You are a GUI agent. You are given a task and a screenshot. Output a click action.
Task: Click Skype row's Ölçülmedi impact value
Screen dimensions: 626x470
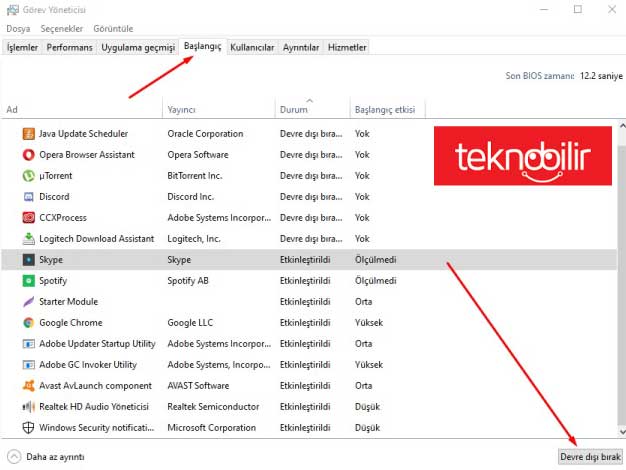(x=375, y=260)
